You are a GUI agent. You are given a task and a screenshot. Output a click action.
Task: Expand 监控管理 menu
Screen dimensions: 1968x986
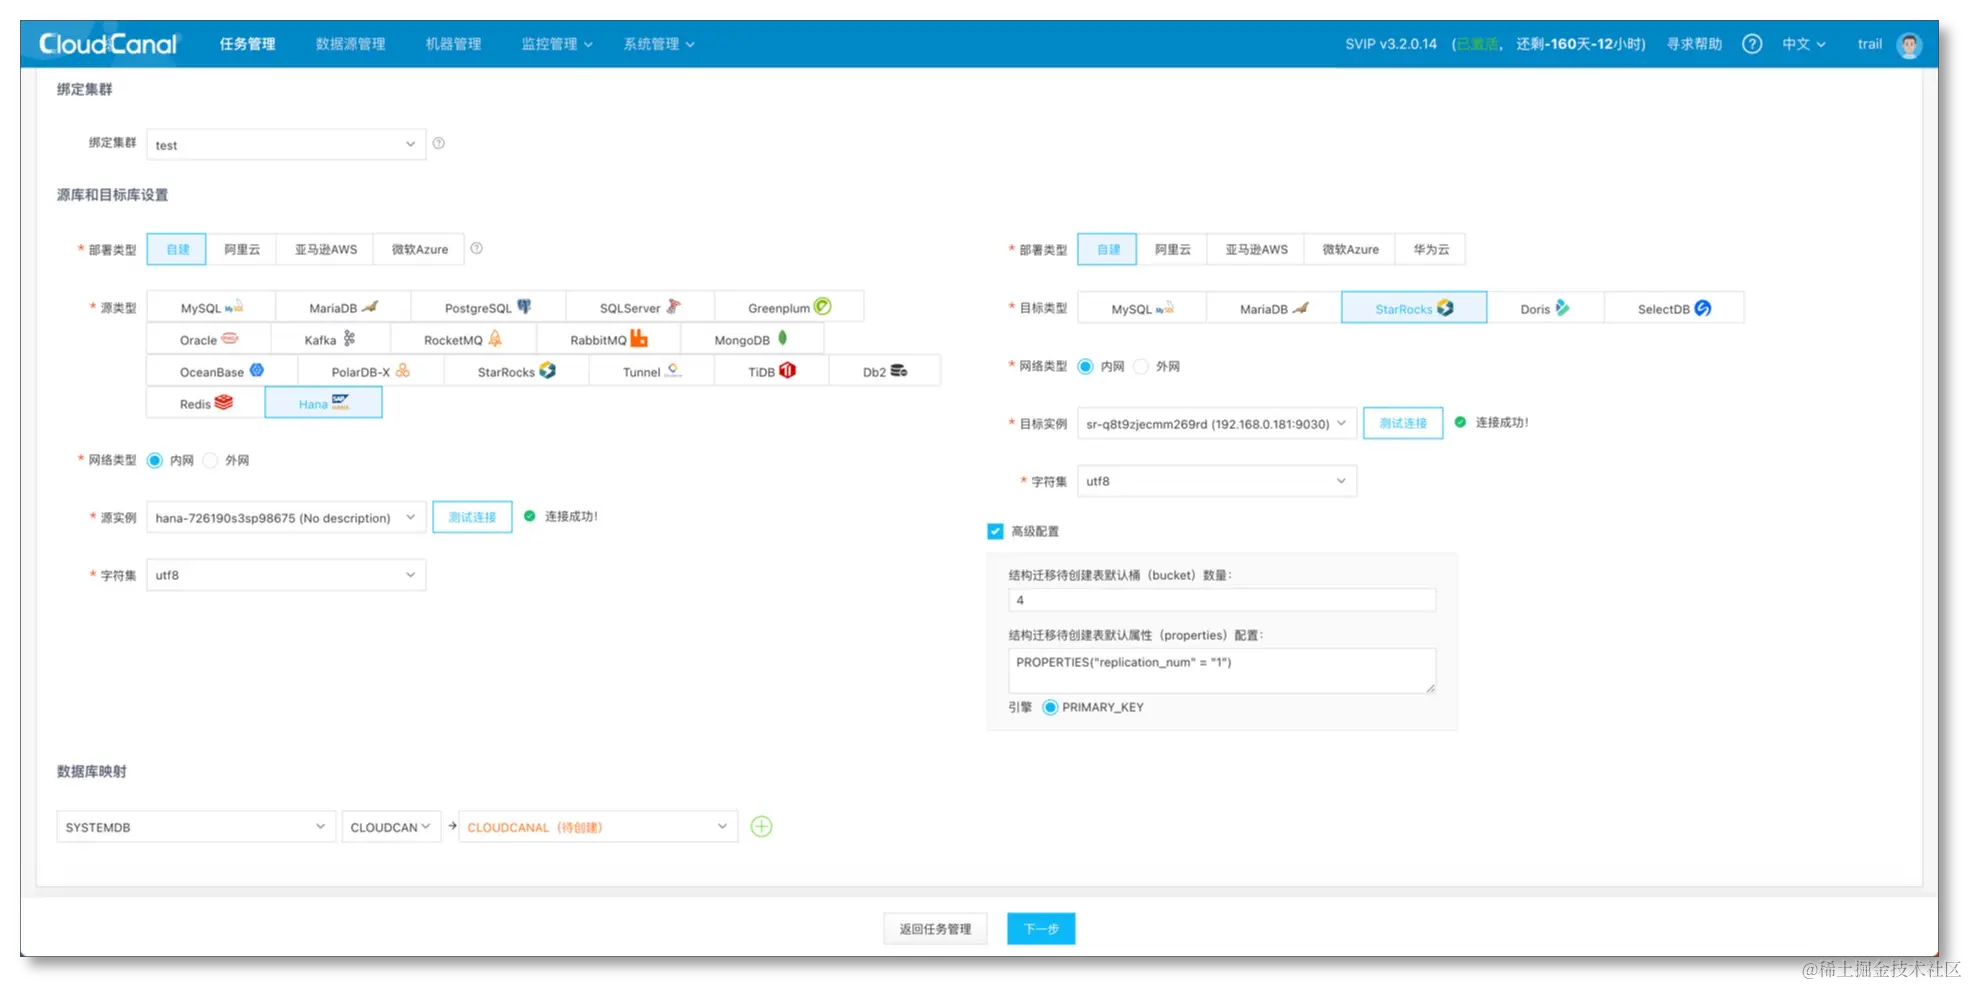[557, 44]
